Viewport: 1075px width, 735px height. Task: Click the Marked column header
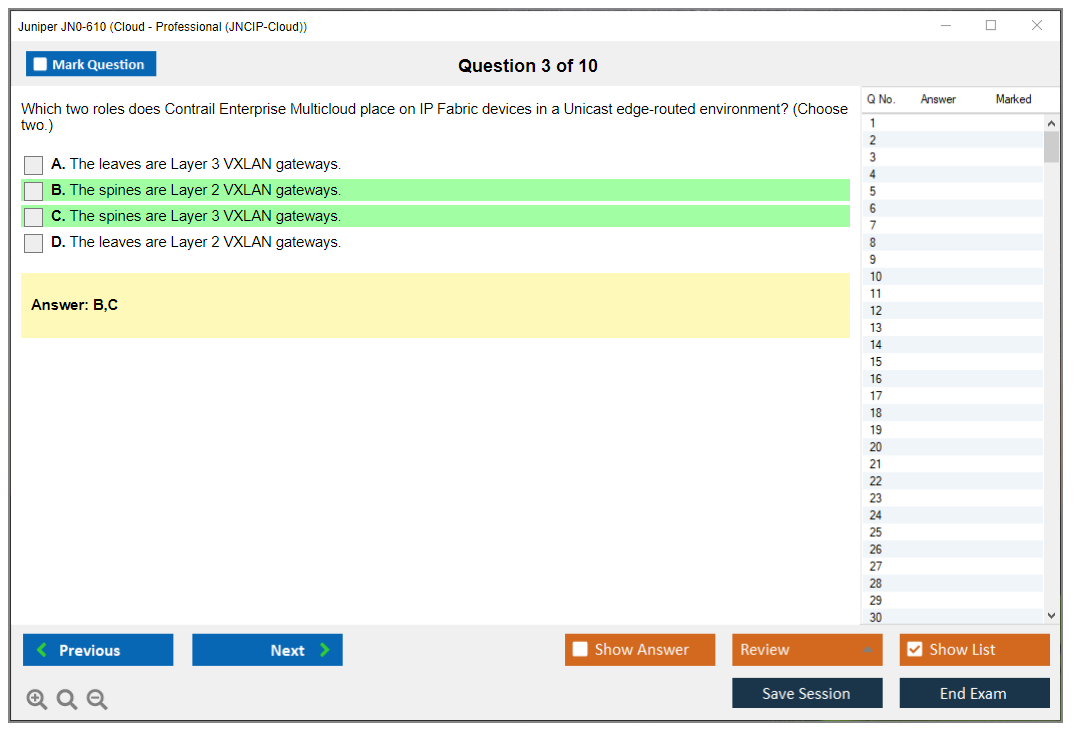(x=1013, y=99)
